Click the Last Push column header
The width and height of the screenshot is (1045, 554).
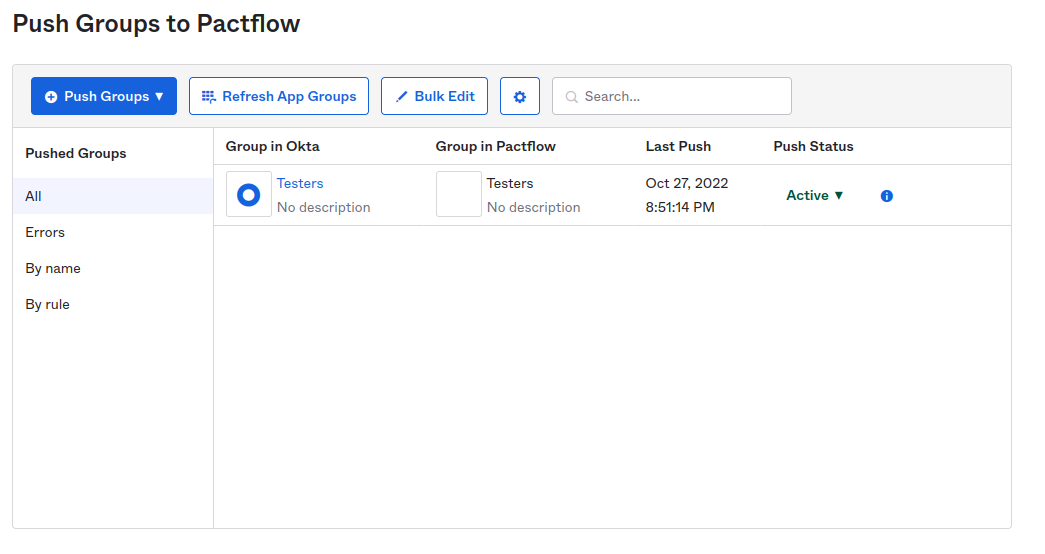pos(678,147)
